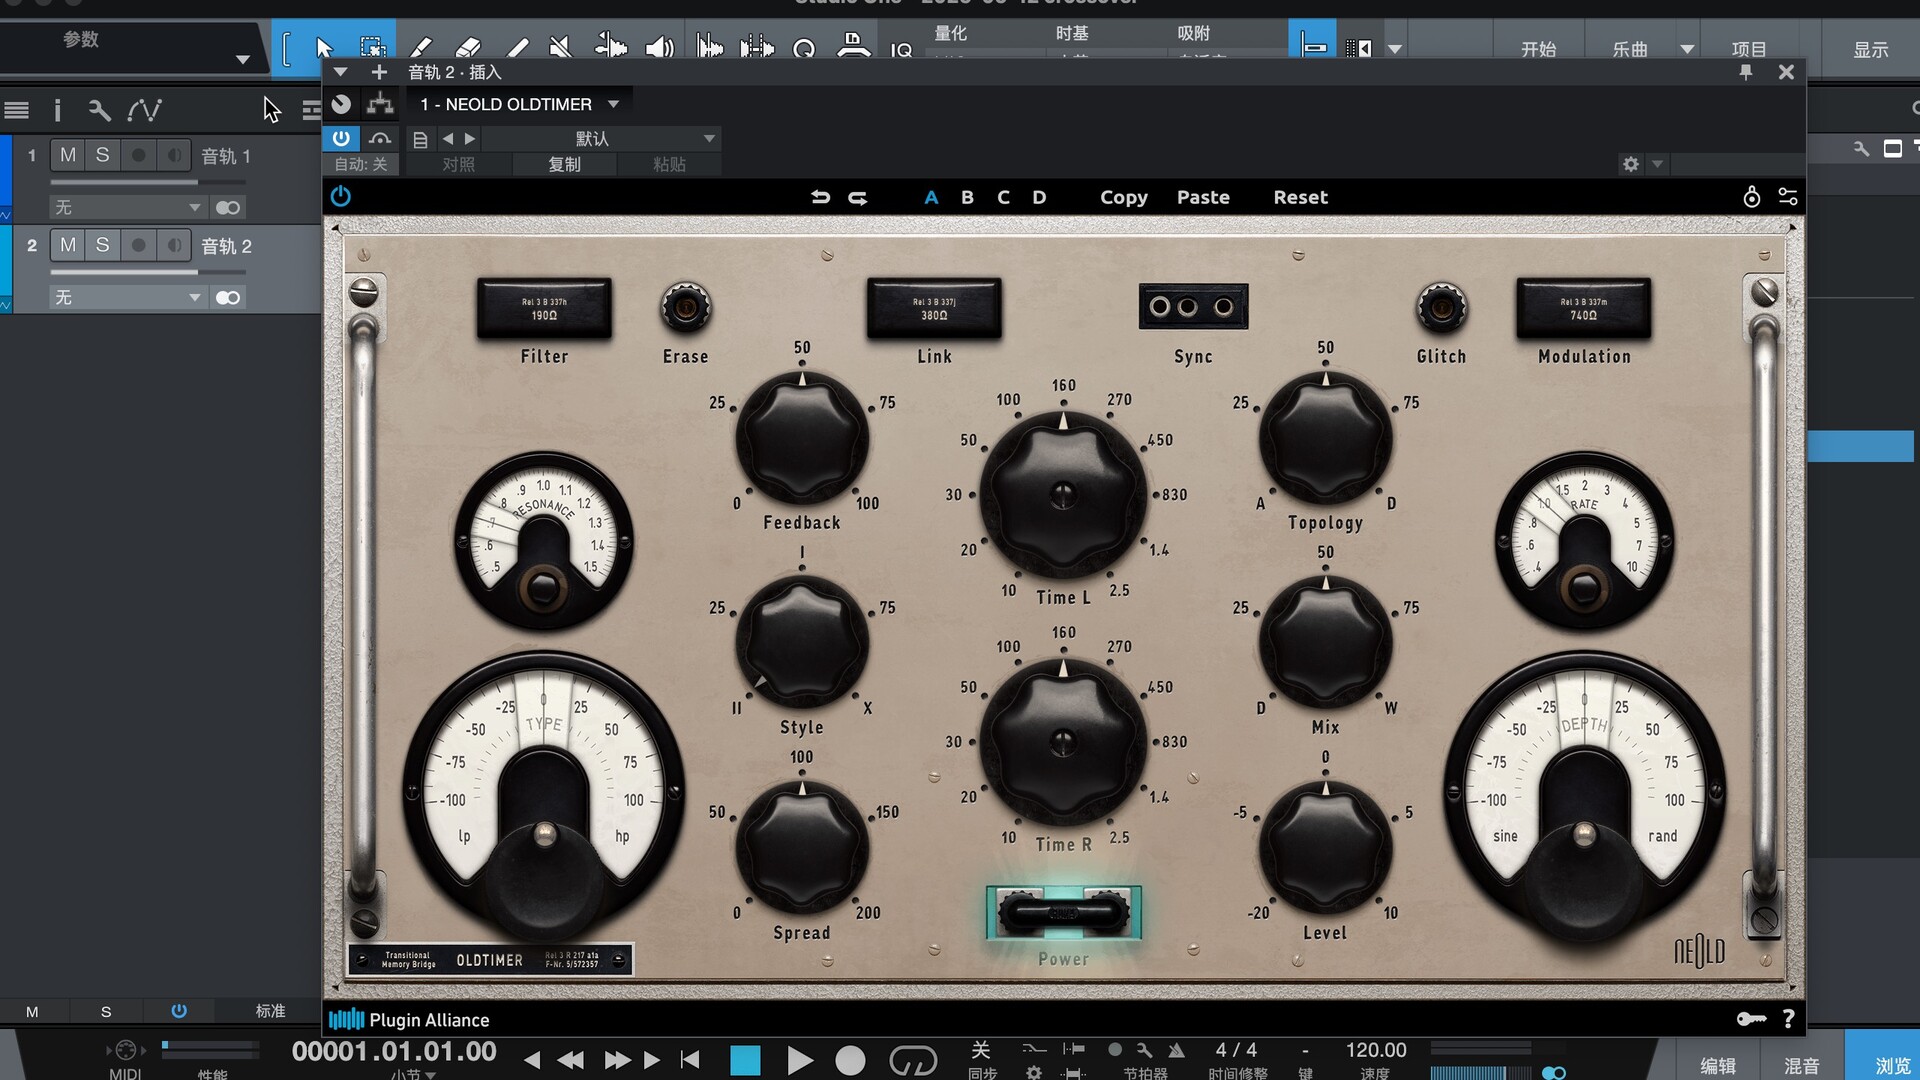The width and height of the screenshot is (1920, 1080).
Task: Stop playback with blue stop button
Action: pyautogui.click(x=745, y=1060)
